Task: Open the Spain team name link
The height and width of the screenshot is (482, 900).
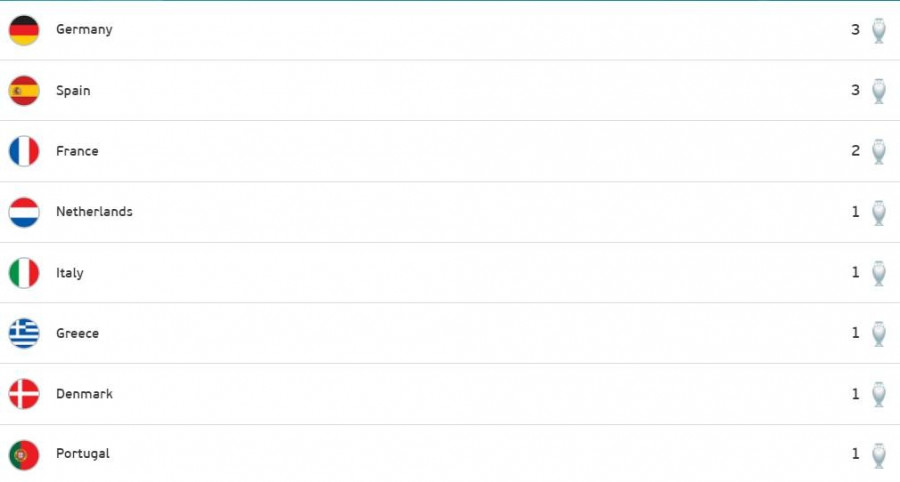Action: tap(73, 91)
